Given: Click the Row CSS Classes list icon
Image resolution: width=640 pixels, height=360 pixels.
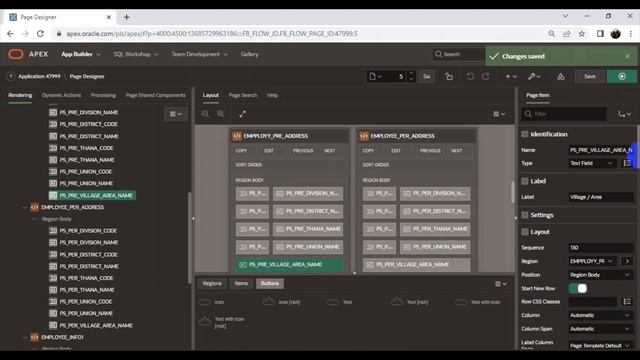Looking at the screenshot, I should (x=627, y=302).
